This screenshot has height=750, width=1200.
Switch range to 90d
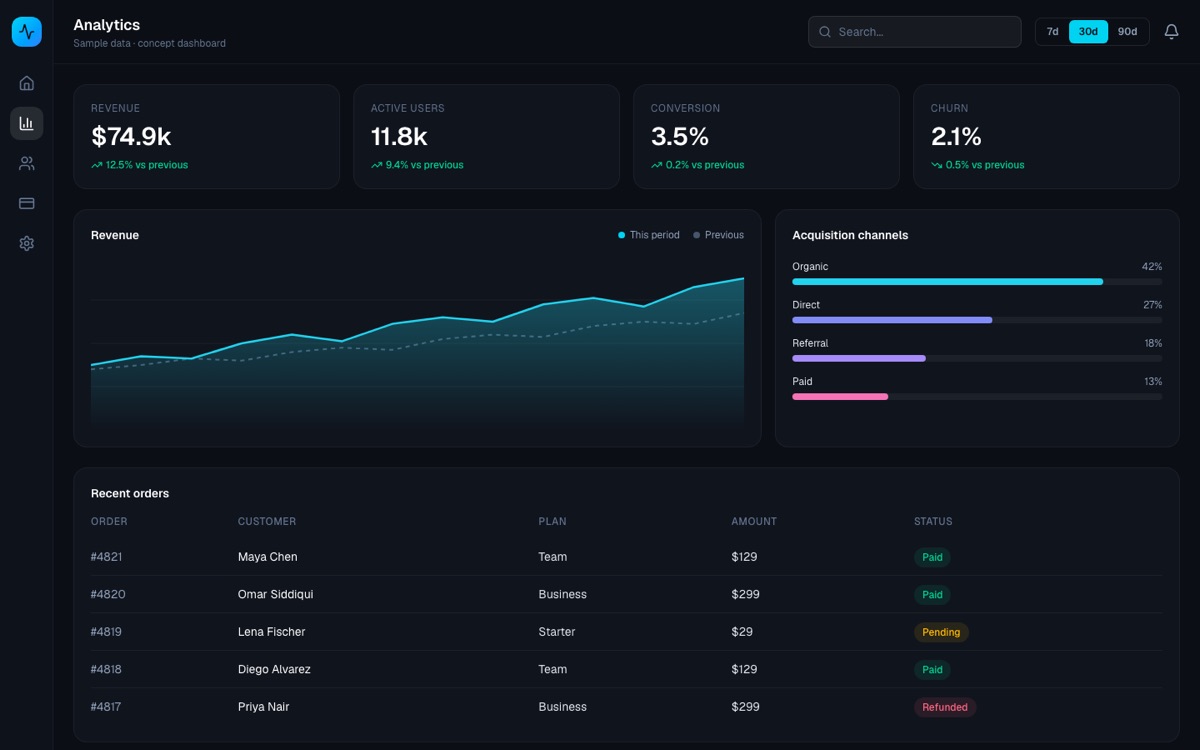click(x=1127, y=32)
